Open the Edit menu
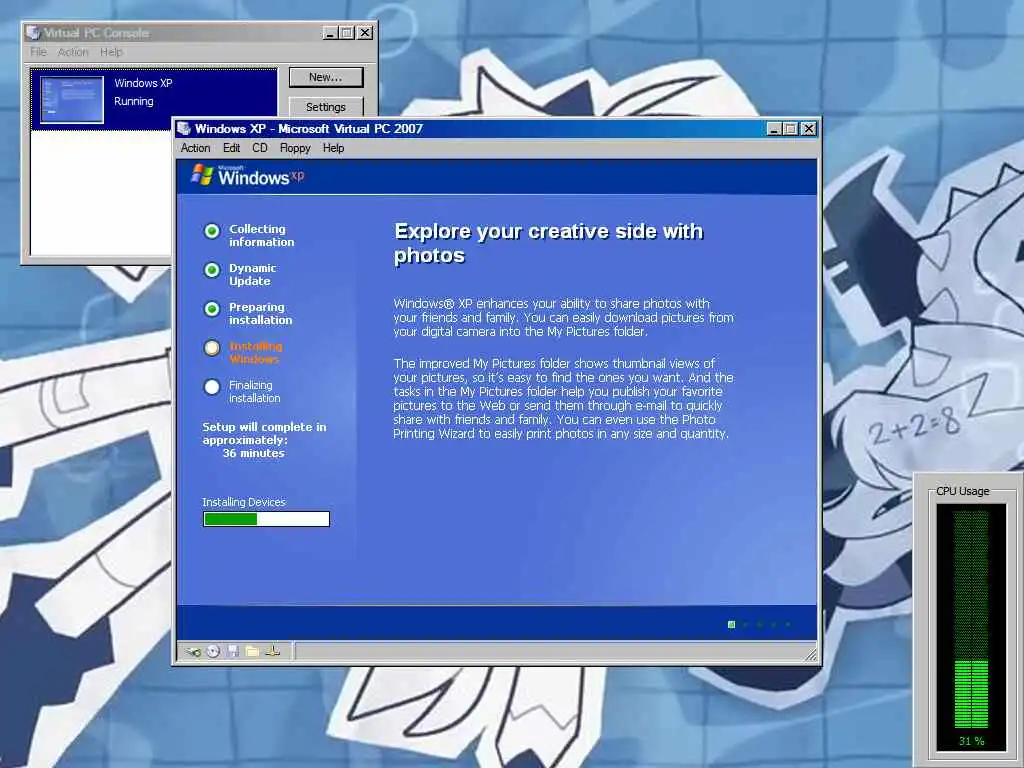This screenshot has height=768, width=1024. pos(231,148)
